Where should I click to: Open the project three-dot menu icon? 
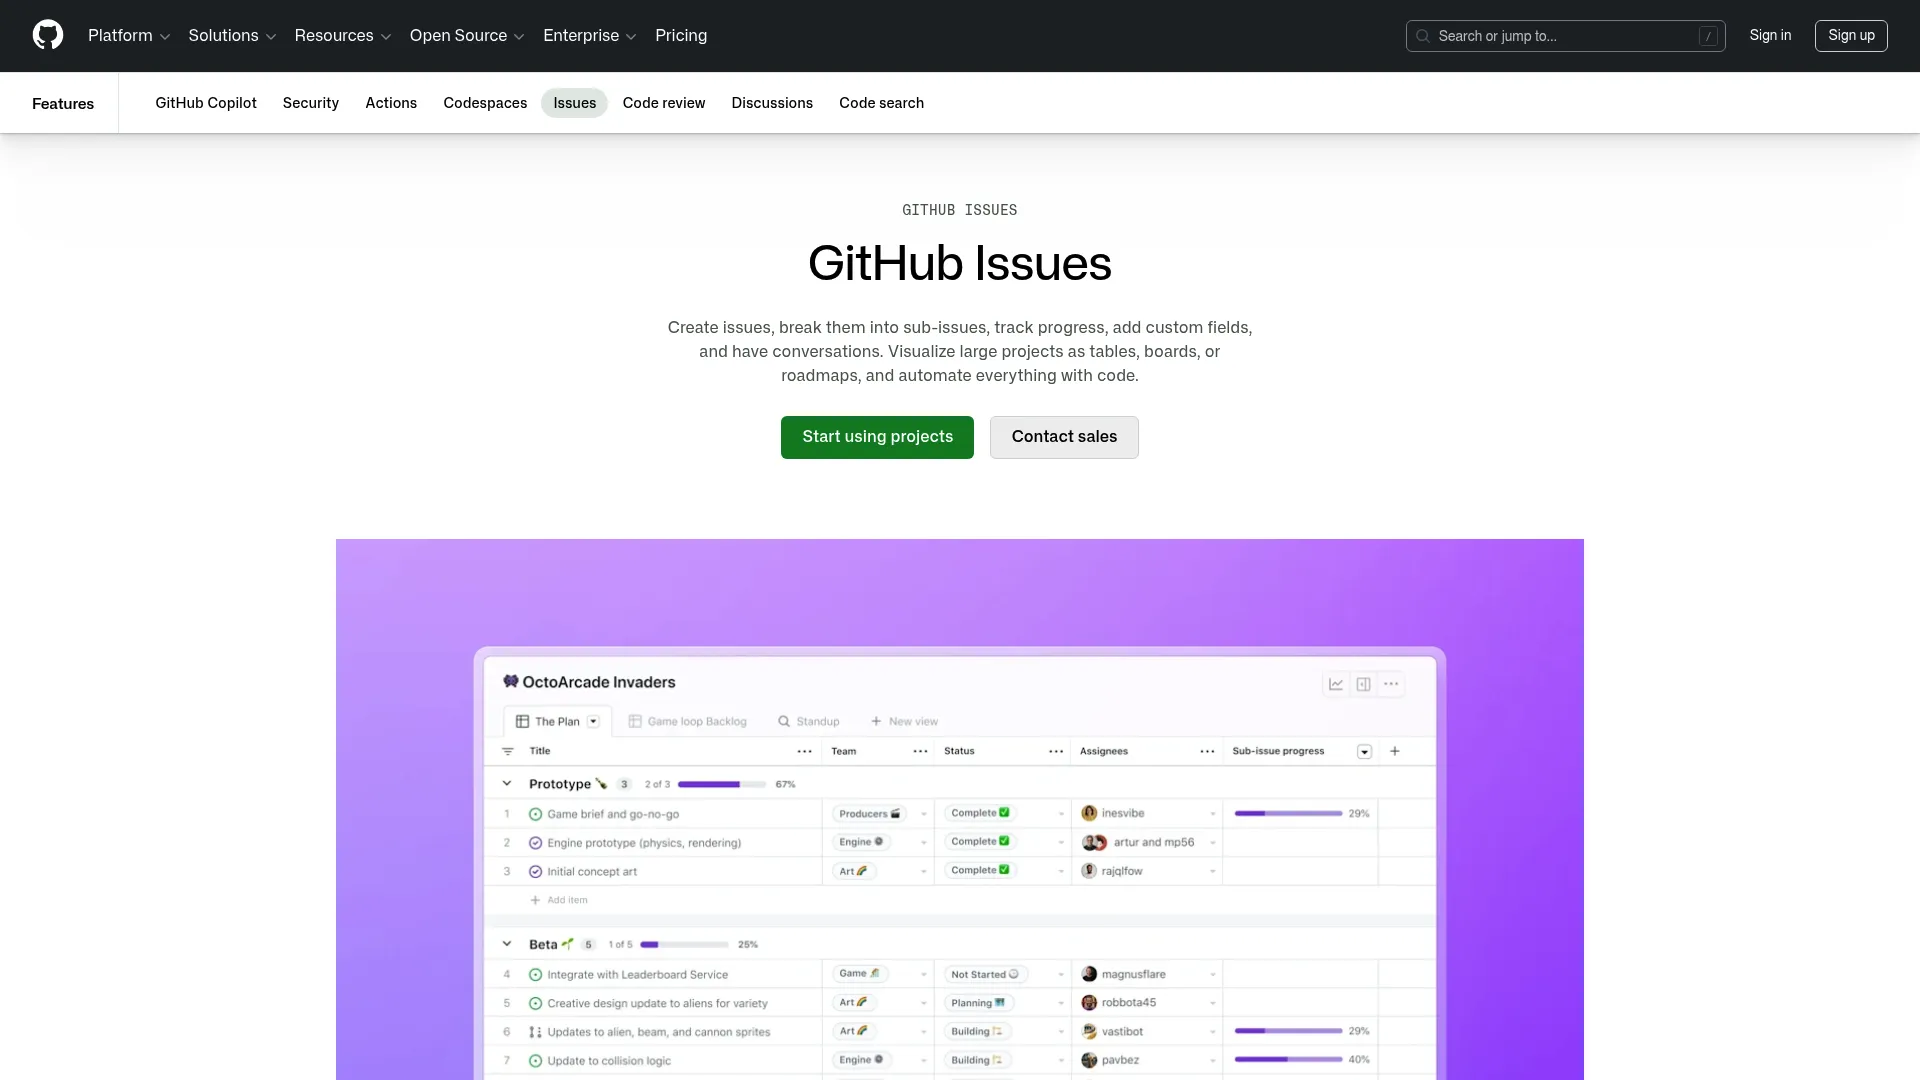click(1391, 684)
